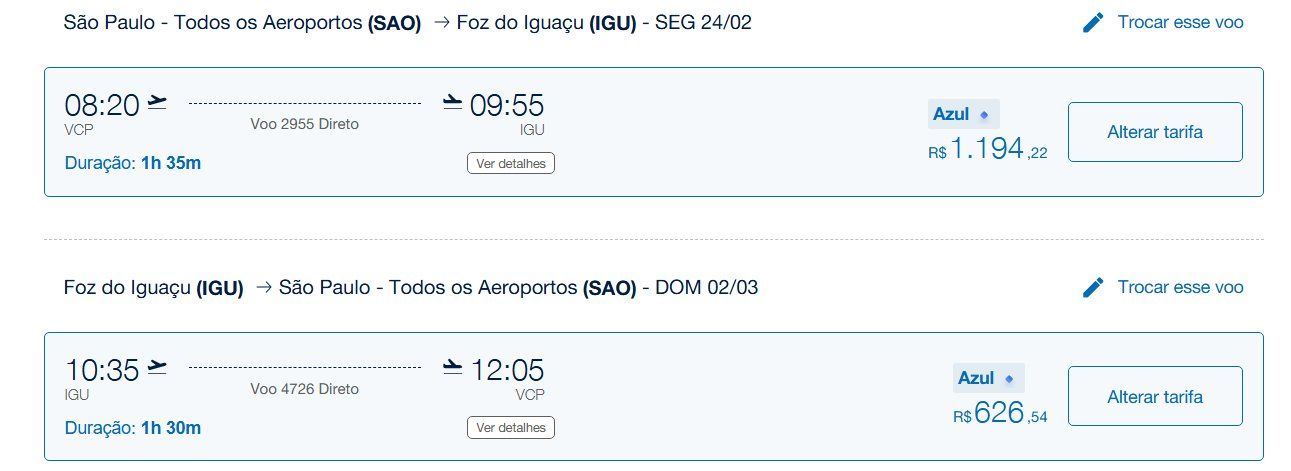
Task: Select the Azul fare badge priced 1.194,22
Action: pyautogui.click(x=964, y=114)
